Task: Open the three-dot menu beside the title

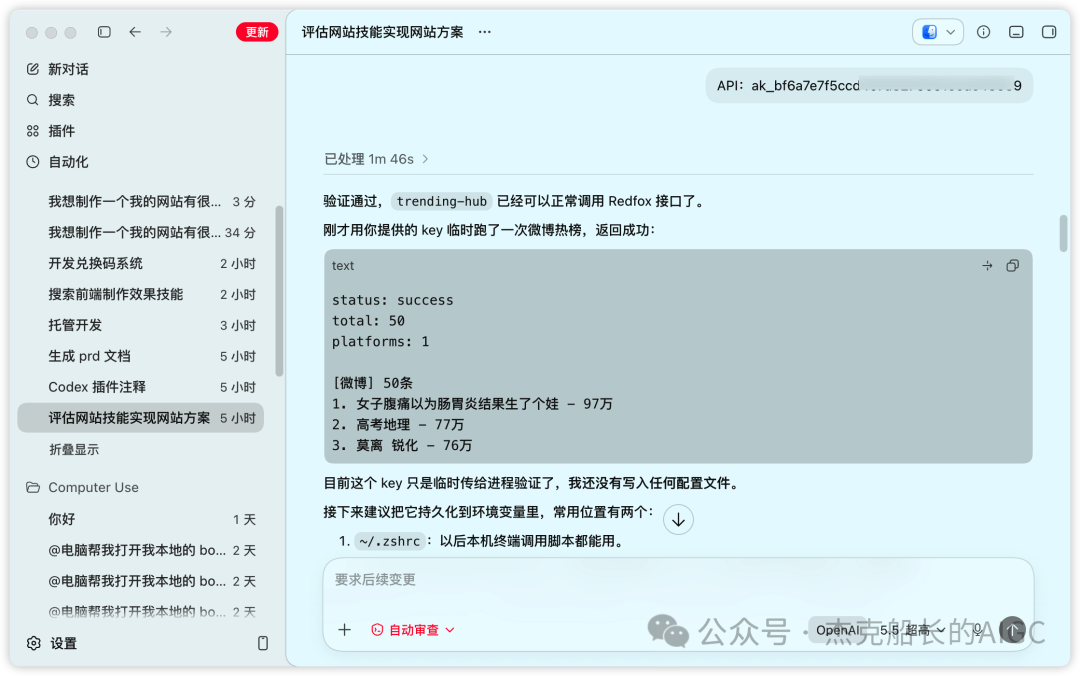Action: (x=485, y=32)
